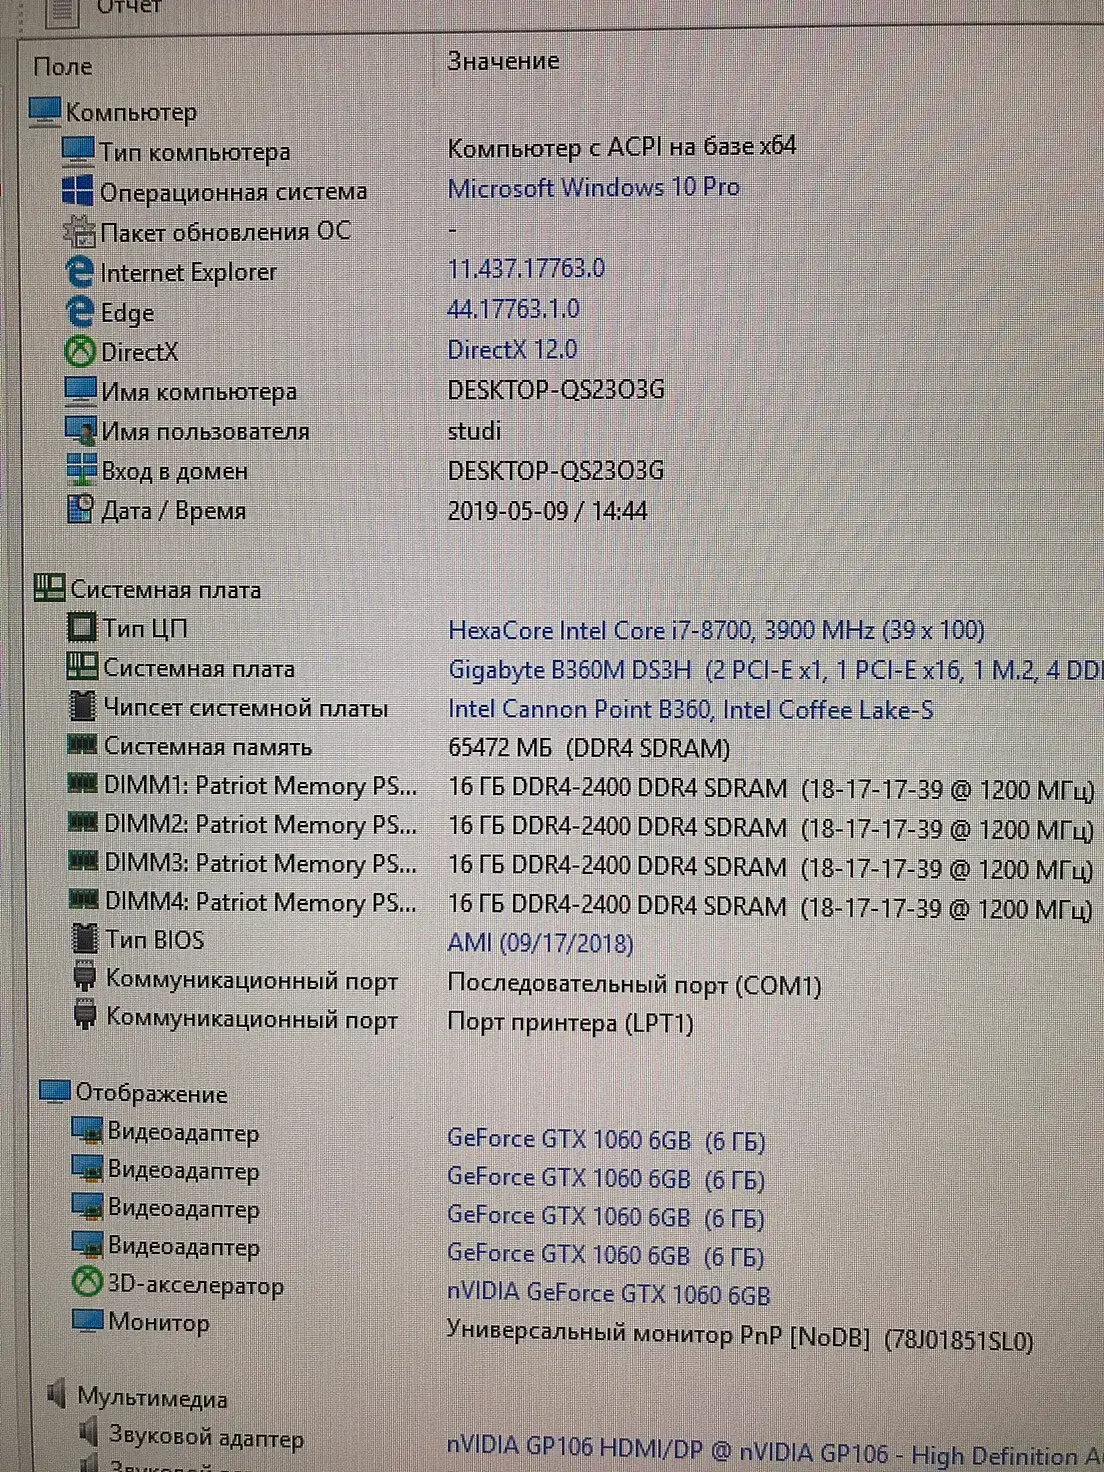The width and height of the screenshot is (1104, 1472).
Task: Select the DIMM4: Patriot Memory row label
Action: (261, 902)
